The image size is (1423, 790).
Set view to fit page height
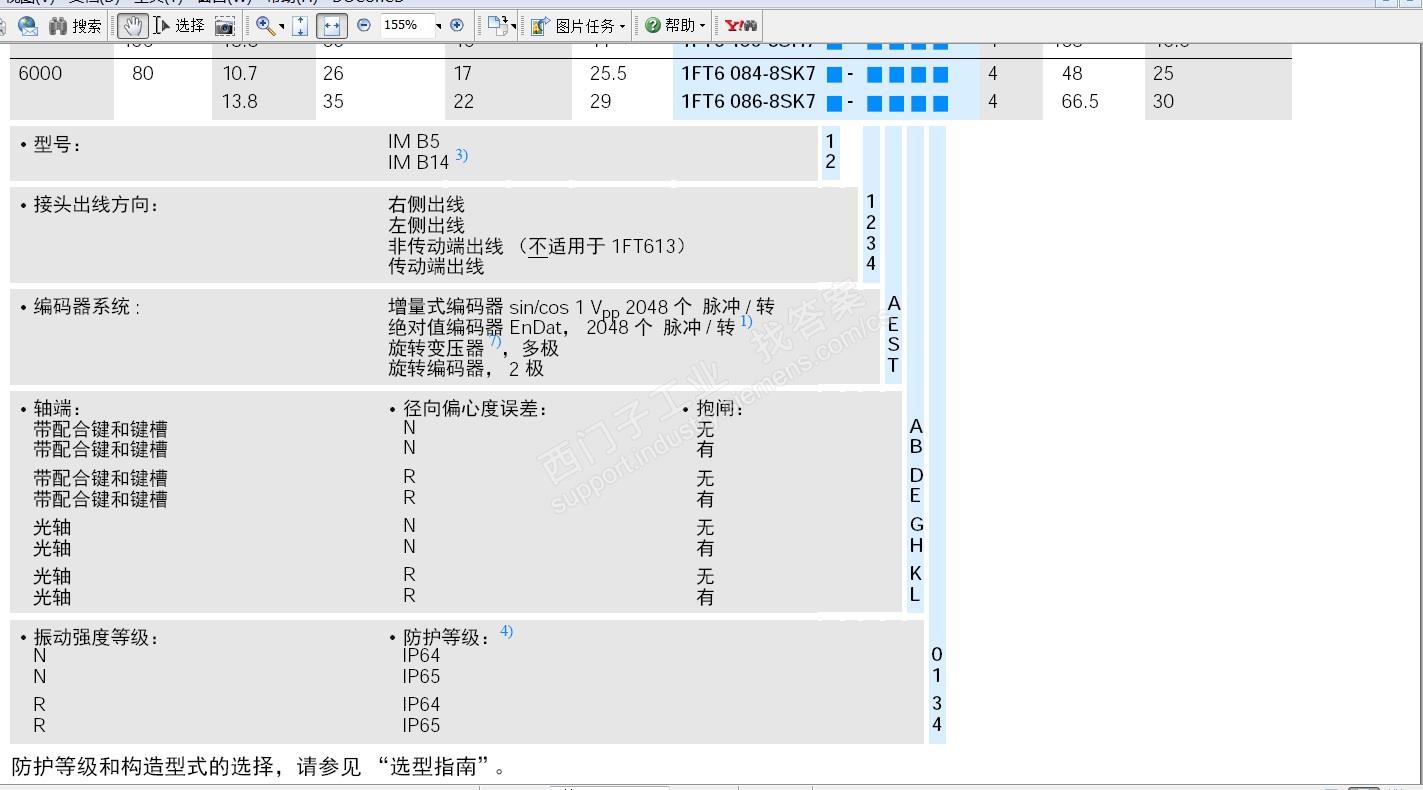tap(300, 26)
